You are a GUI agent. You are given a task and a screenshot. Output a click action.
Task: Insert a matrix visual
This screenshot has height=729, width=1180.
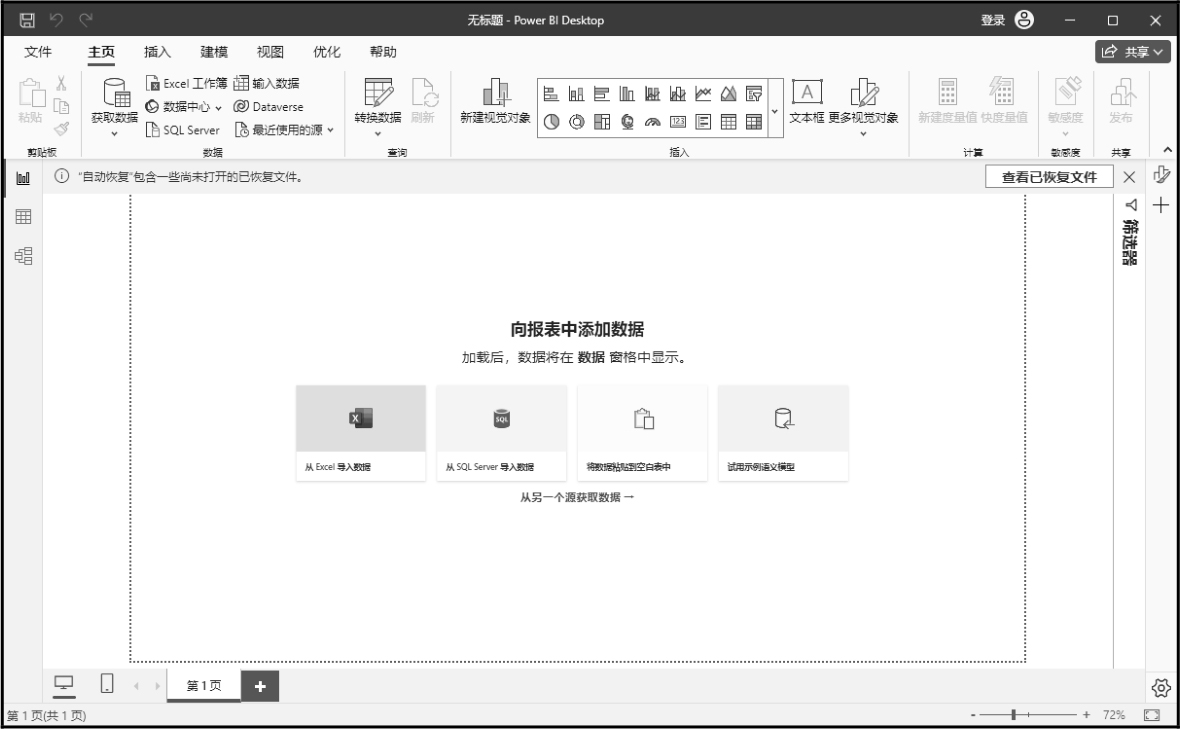coord(754,121)
